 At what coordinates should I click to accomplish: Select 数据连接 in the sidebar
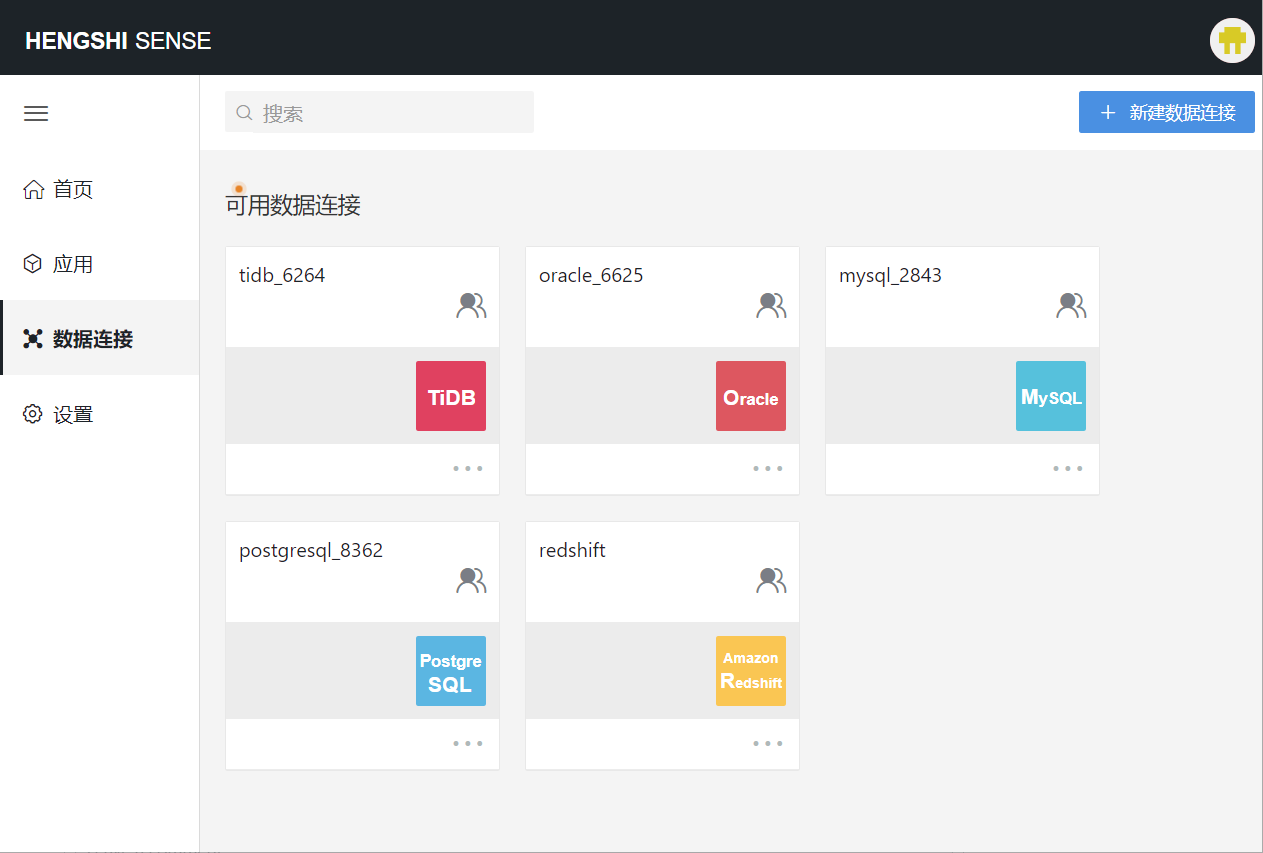click(x=100, y=339)
